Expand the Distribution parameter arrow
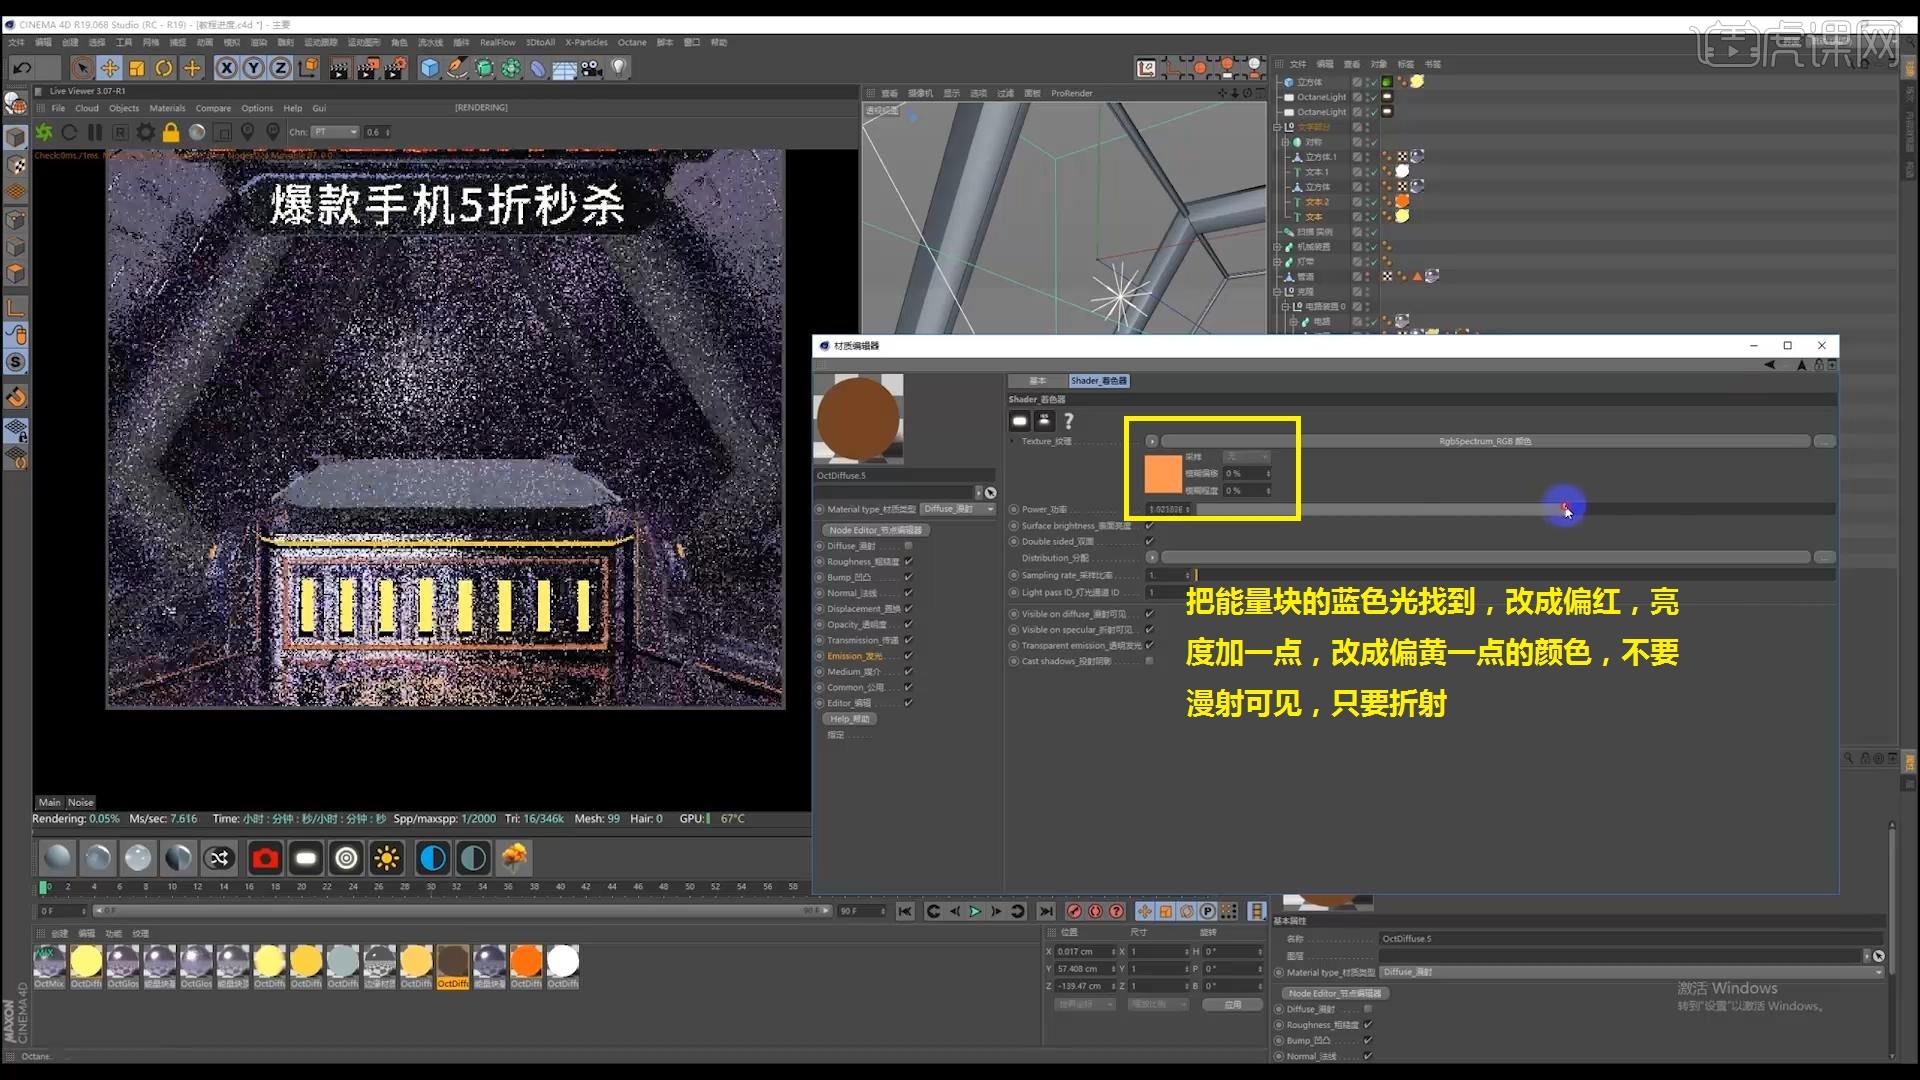1920x1080 pixels. (1152, 557)
